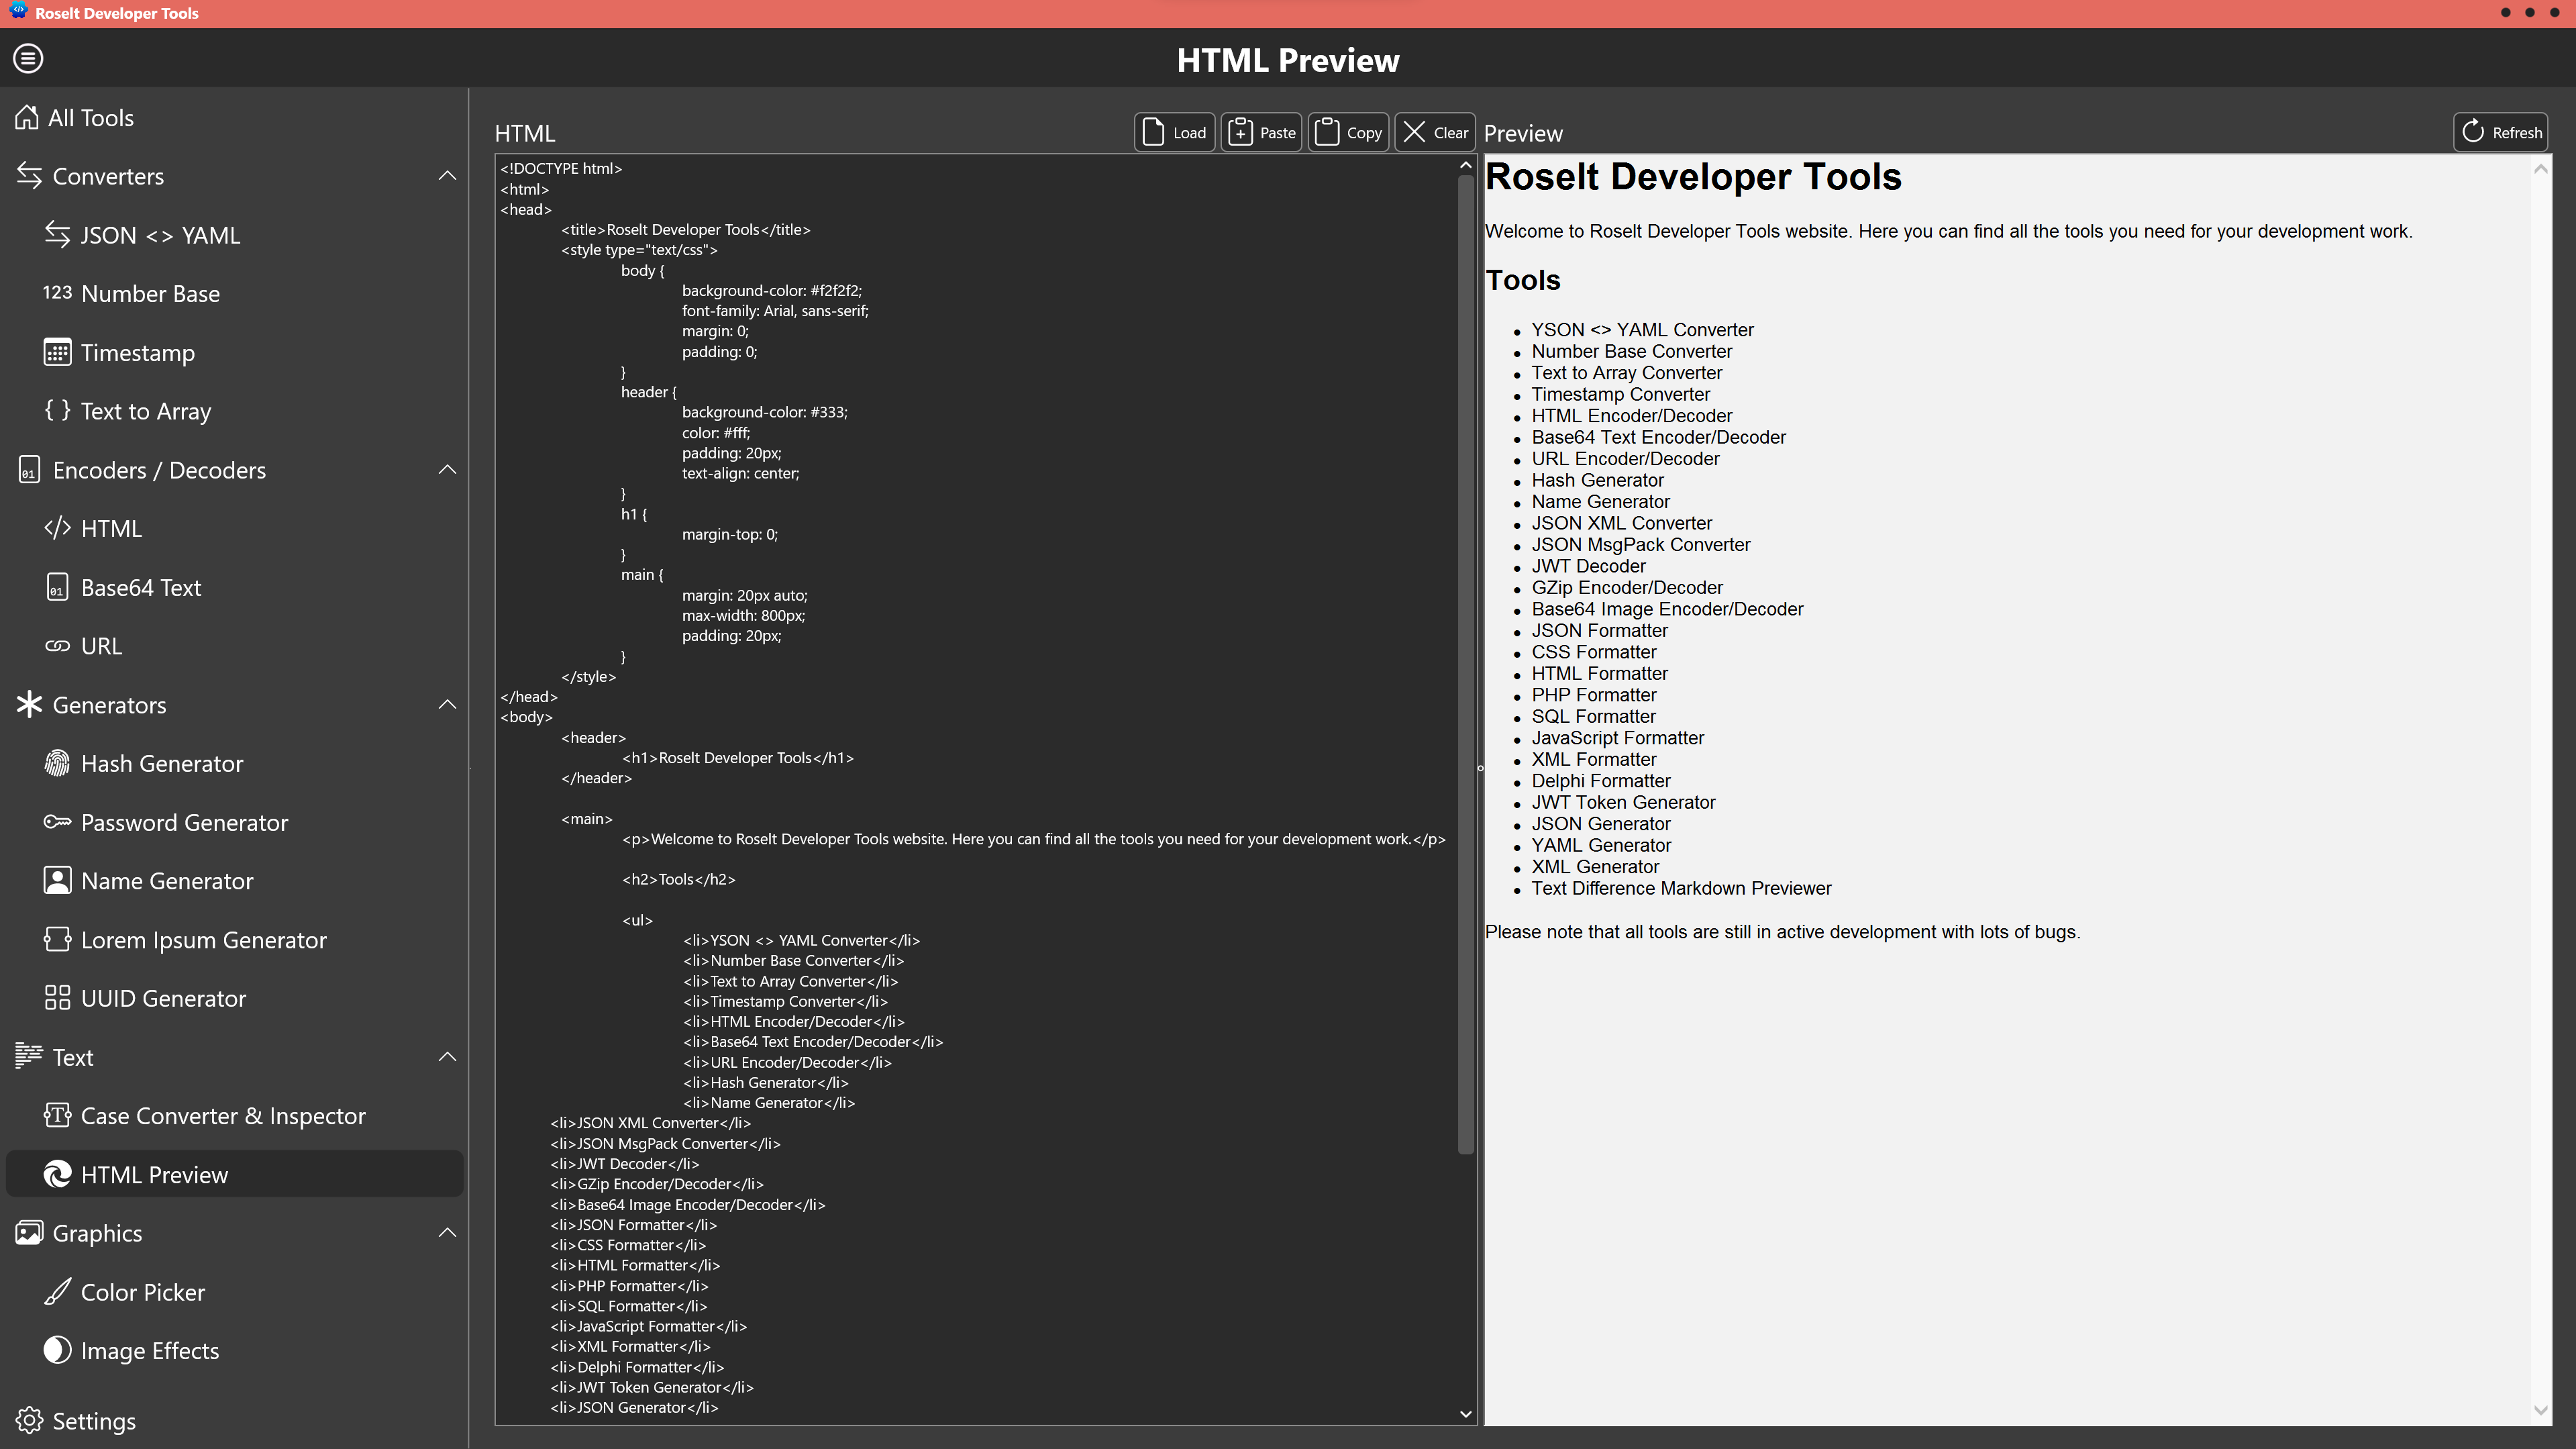Select the JSON <> YAML converter

(x=160, y=234)
